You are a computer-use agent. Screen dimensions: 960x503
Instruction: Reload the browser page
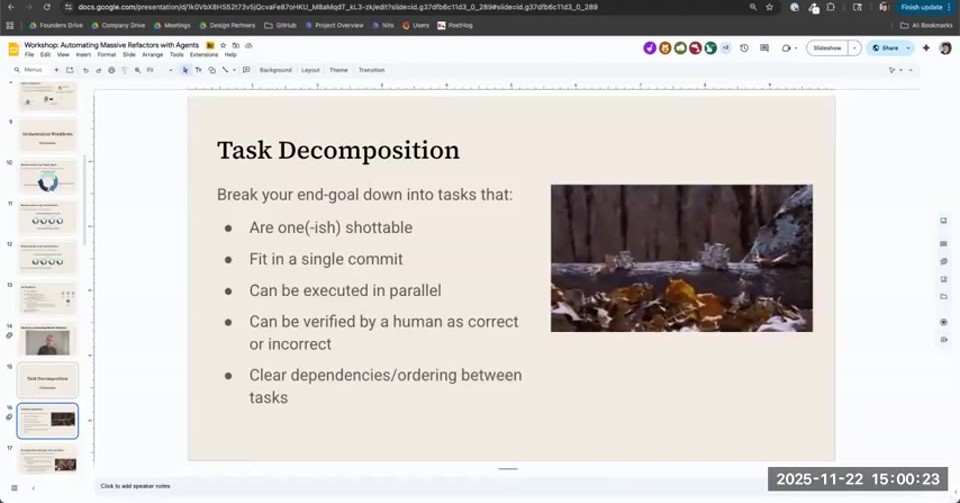[47, 7]
